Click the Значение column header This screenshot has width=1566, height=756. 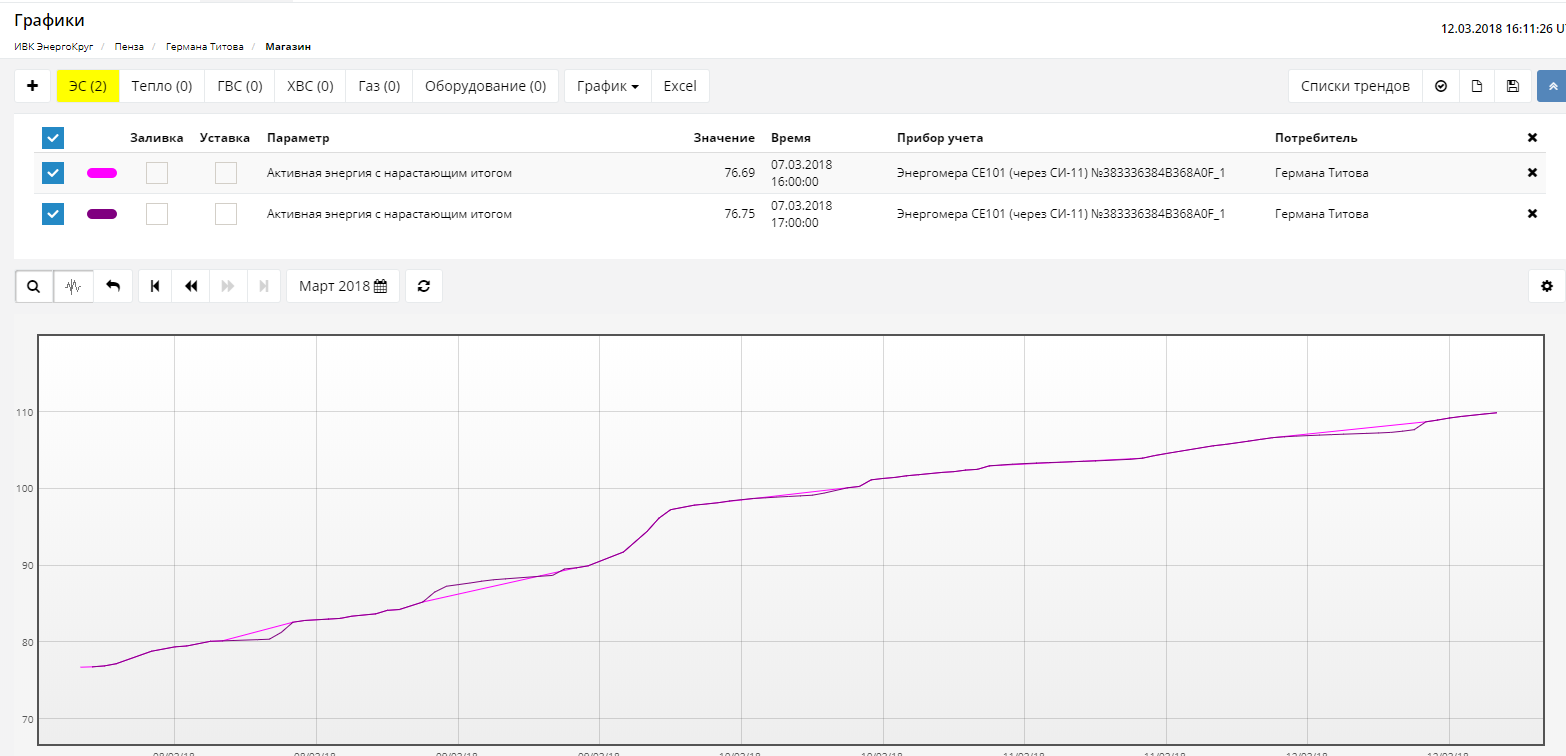[x=724, y=138]
